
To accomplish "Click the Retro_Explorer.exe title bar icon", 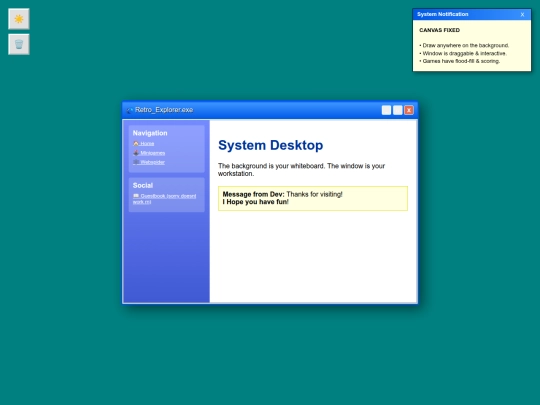I will tap(130, 110).
